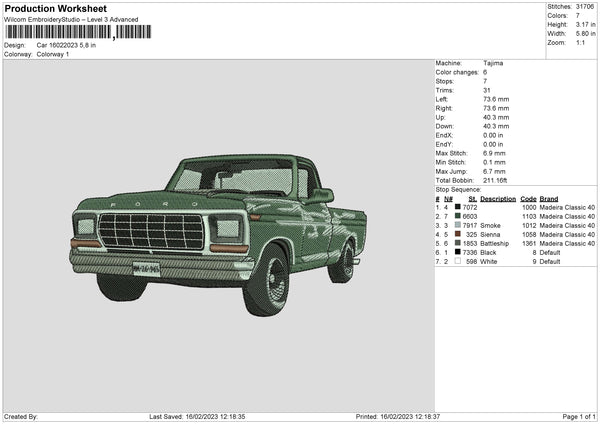The height and width of the screenshot is (424, 600).
Task: Click the Brand column header
Action: [550, 199]
